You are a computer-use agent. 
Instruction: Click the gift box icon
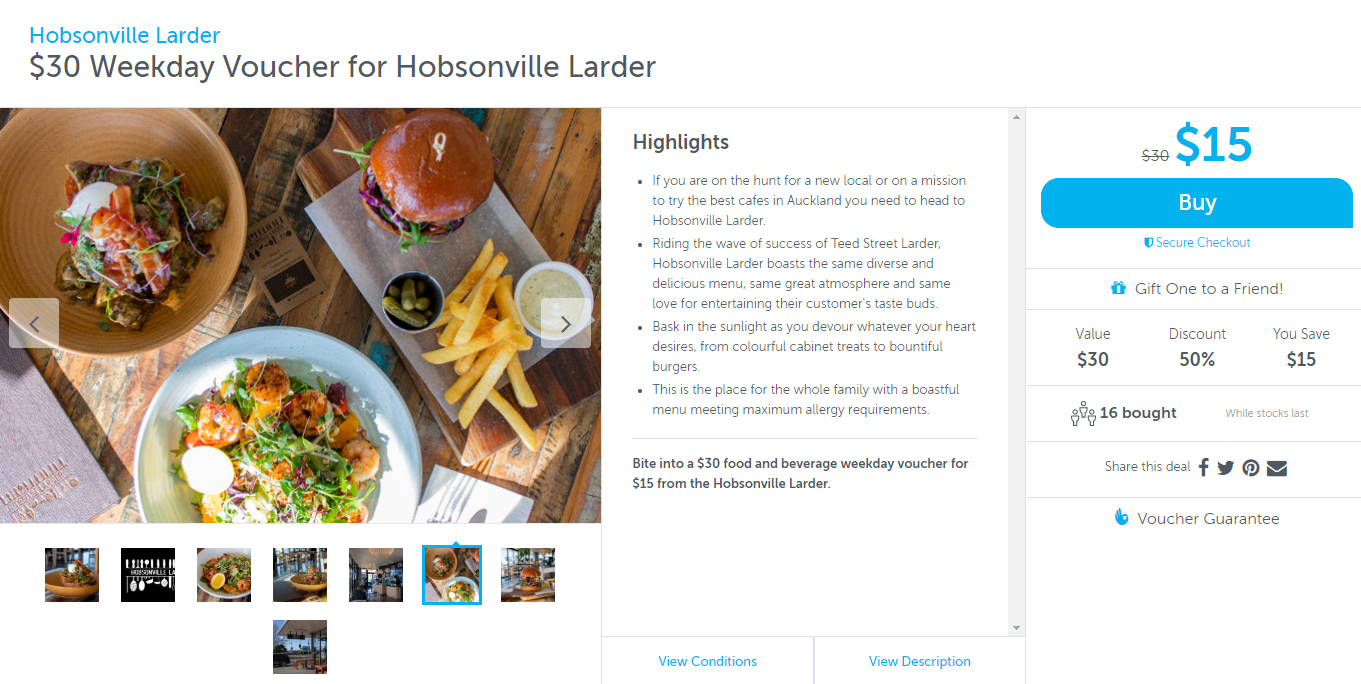click(1118, 288)
